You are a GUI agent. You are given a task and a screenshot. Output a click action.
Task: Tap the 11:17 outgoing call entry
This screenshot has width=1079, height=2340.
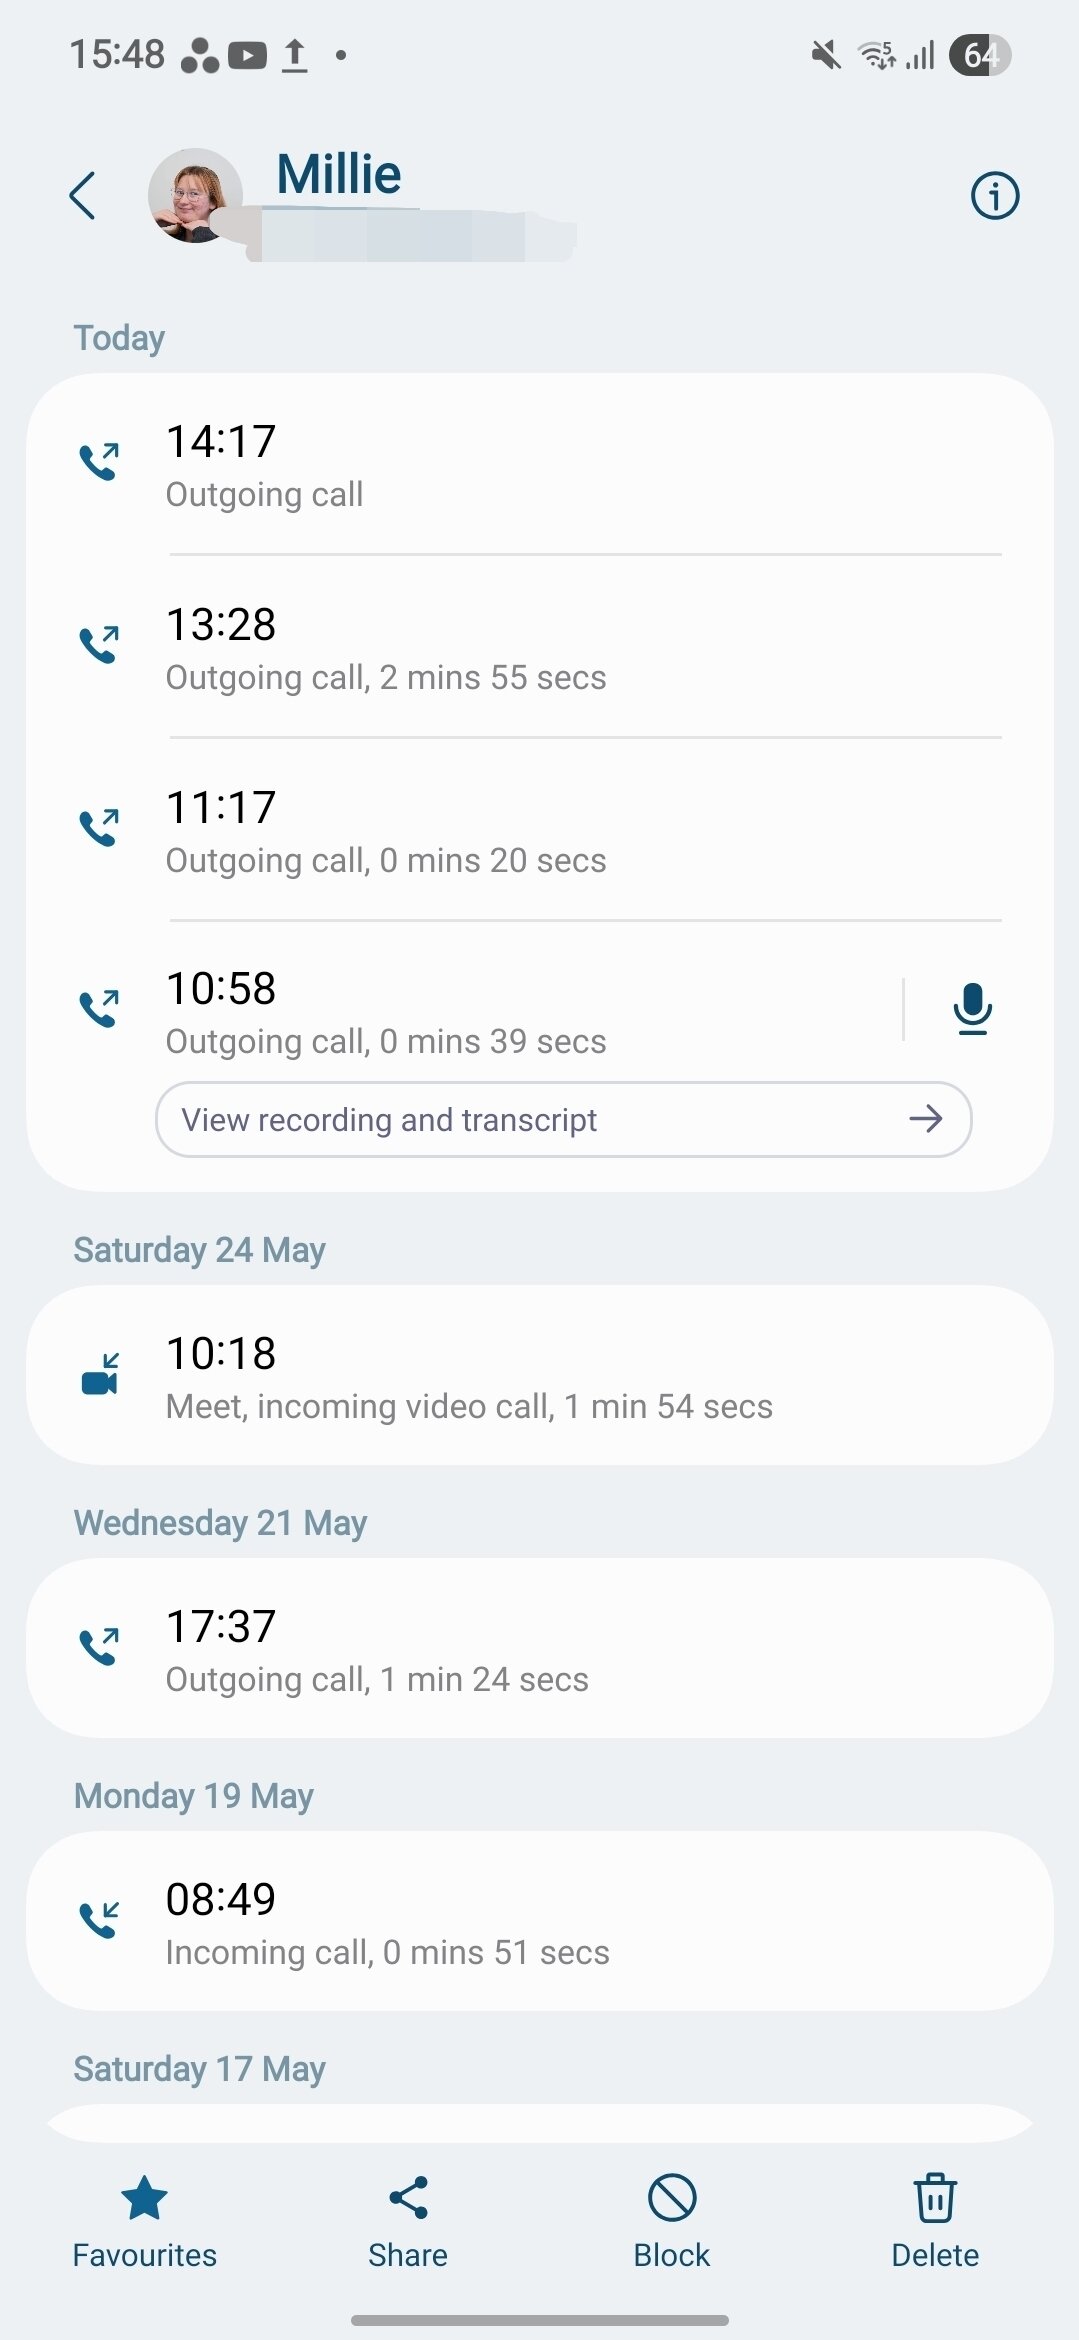click(540, 831)
